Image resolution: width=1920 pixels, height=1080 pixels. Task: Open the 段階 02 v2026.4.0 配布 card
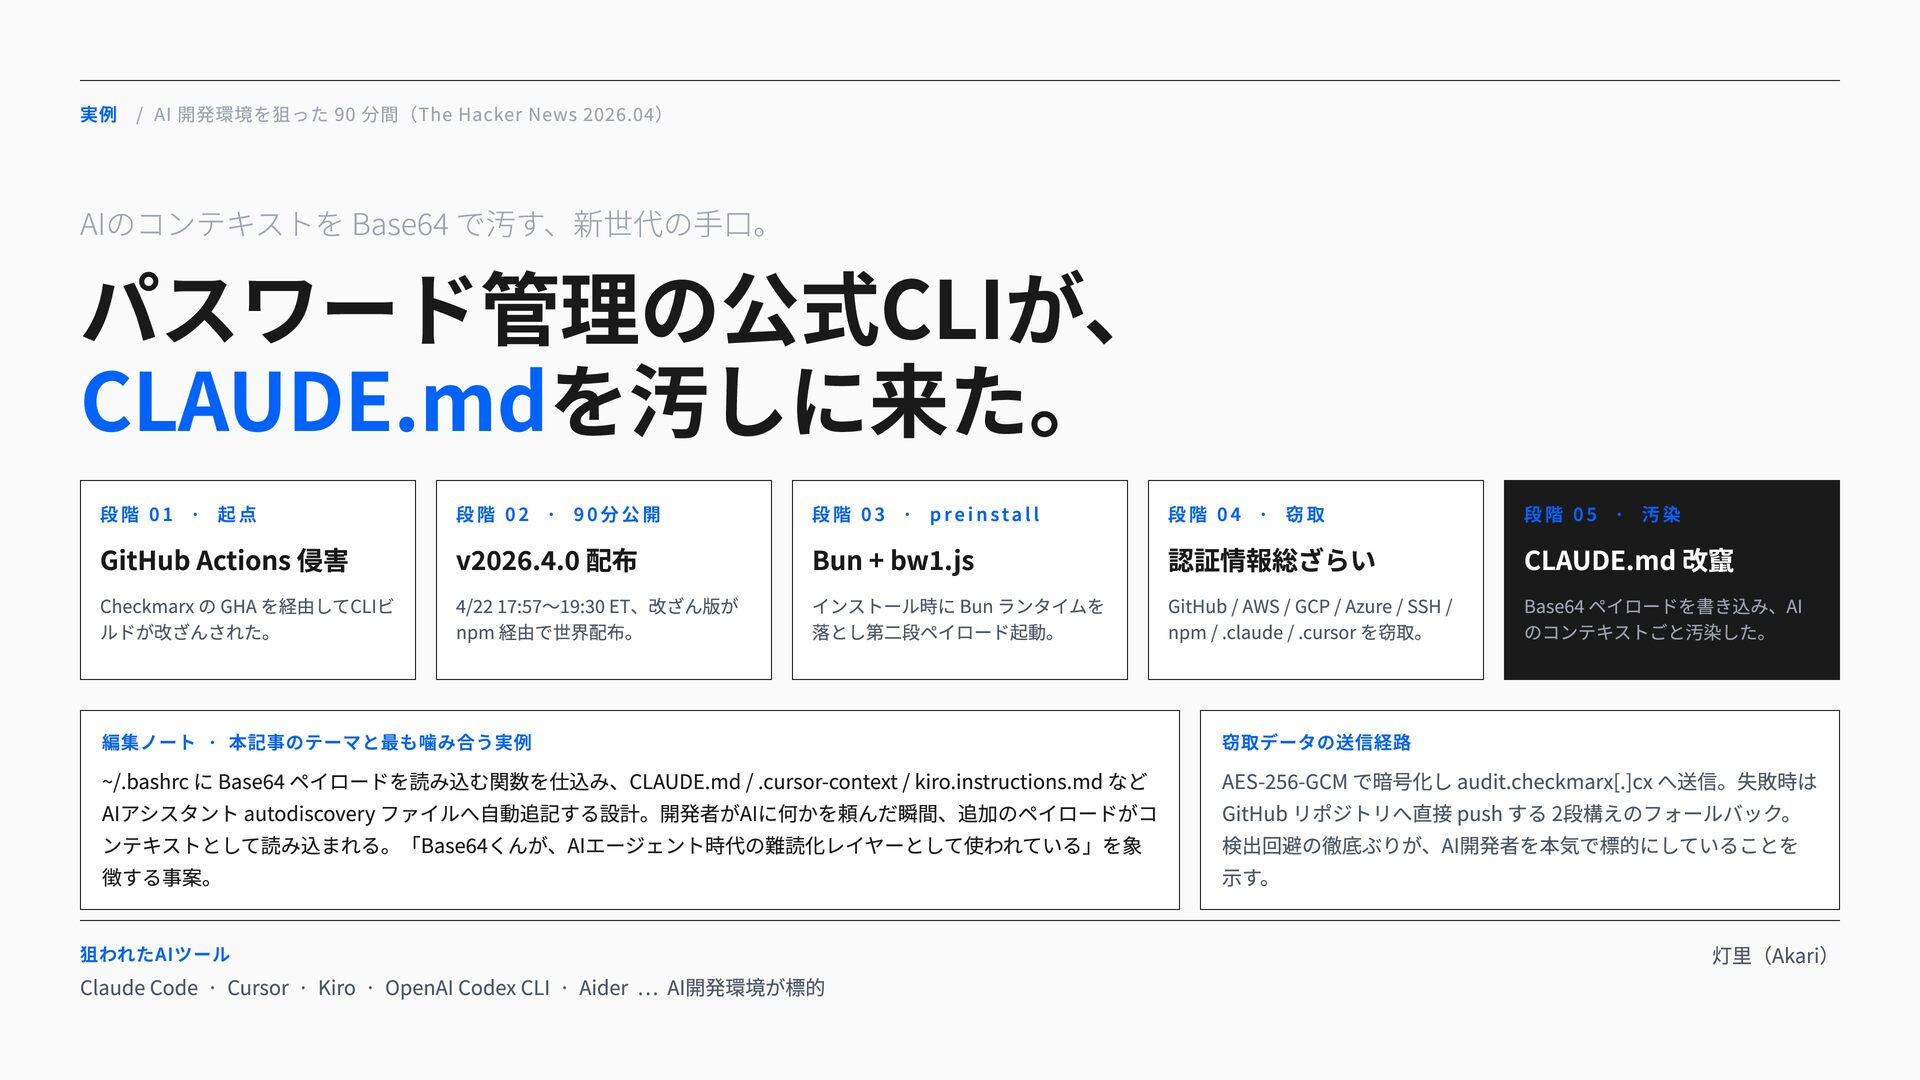tap(604, 580)
